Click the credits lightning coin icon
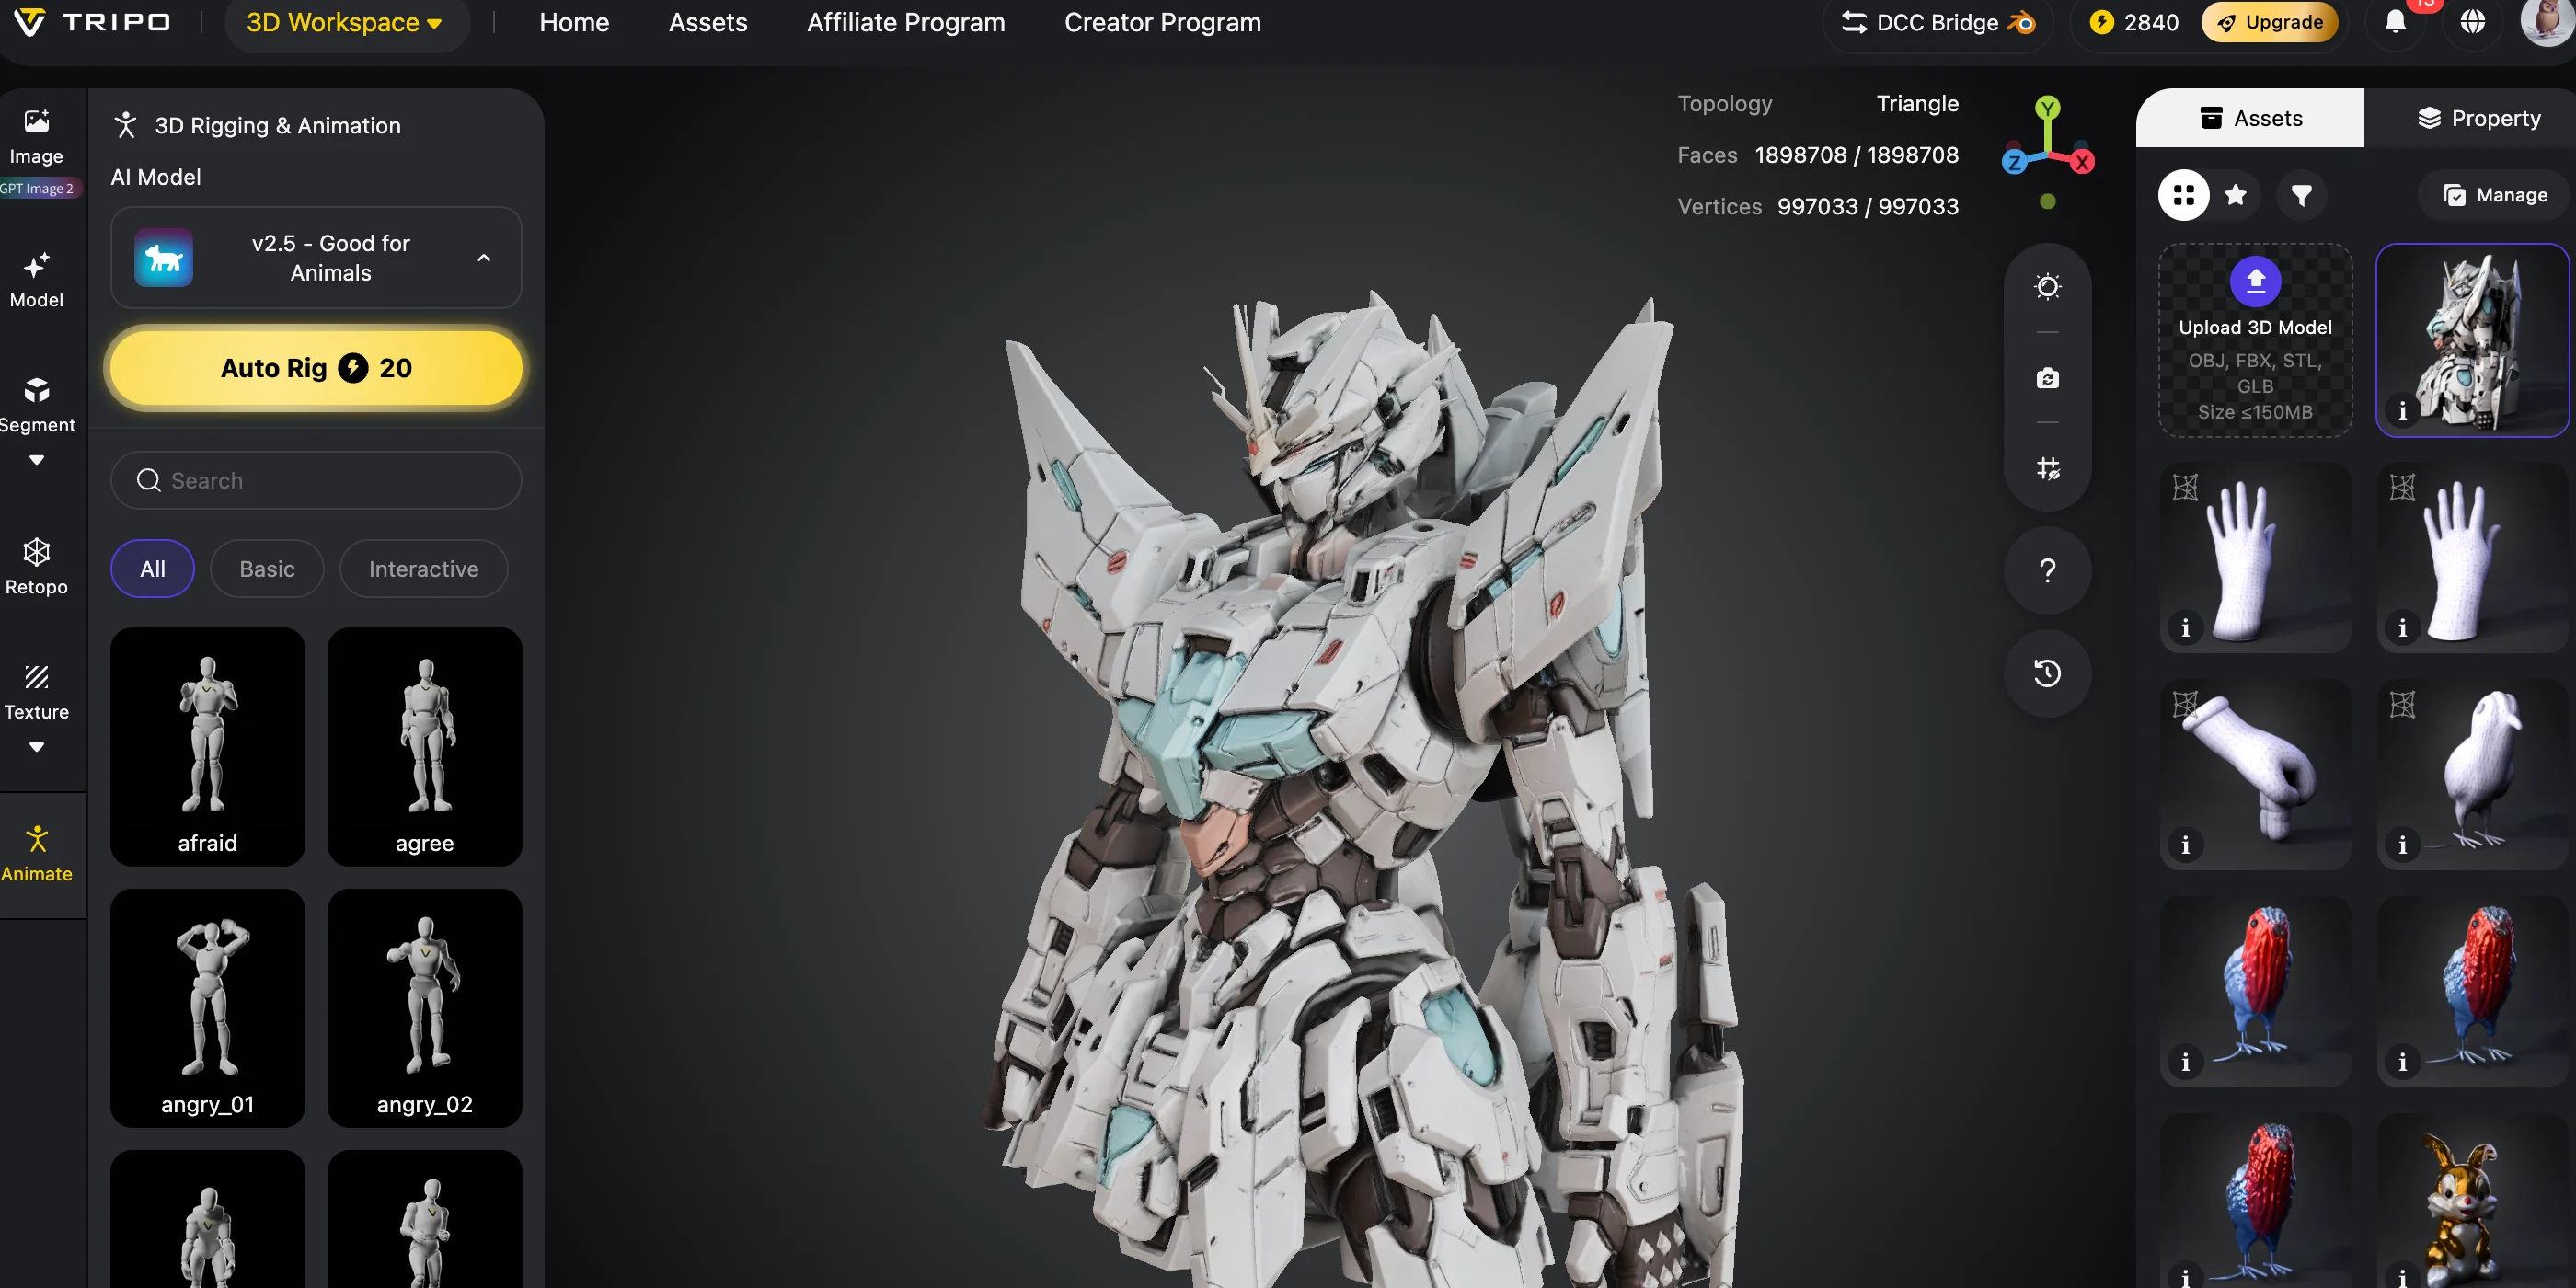 [x=2101, y=22]
